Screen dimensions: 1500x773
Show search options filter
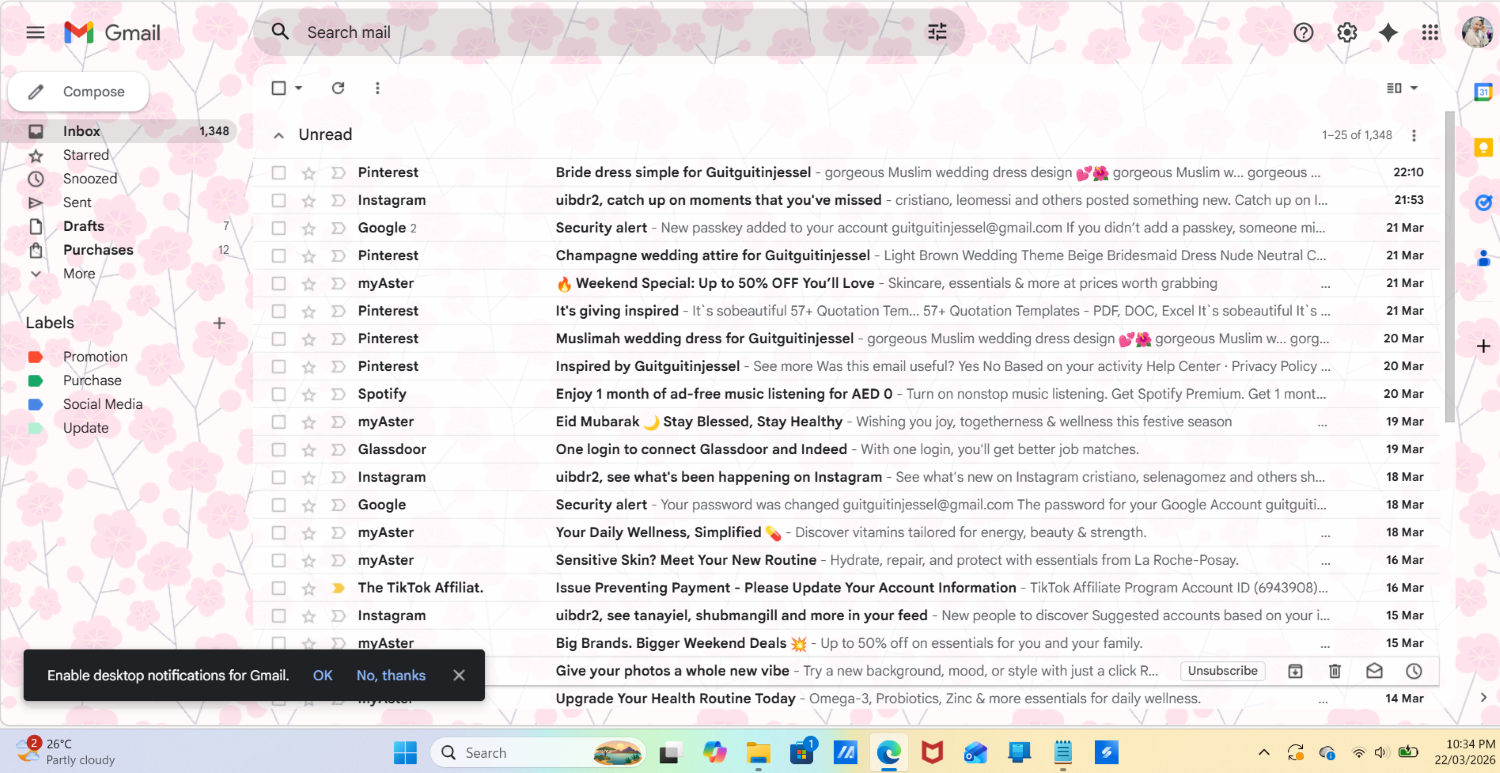[937, 32]
